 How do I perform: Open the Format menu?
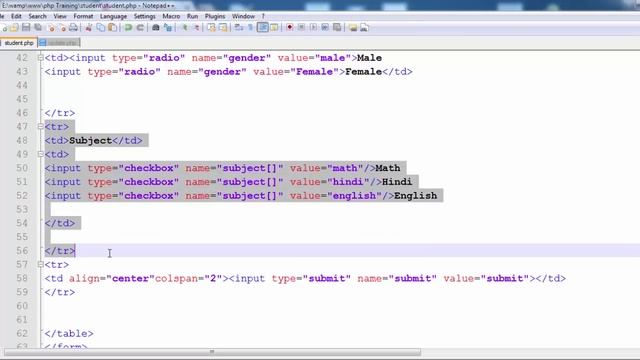(83, 16)
